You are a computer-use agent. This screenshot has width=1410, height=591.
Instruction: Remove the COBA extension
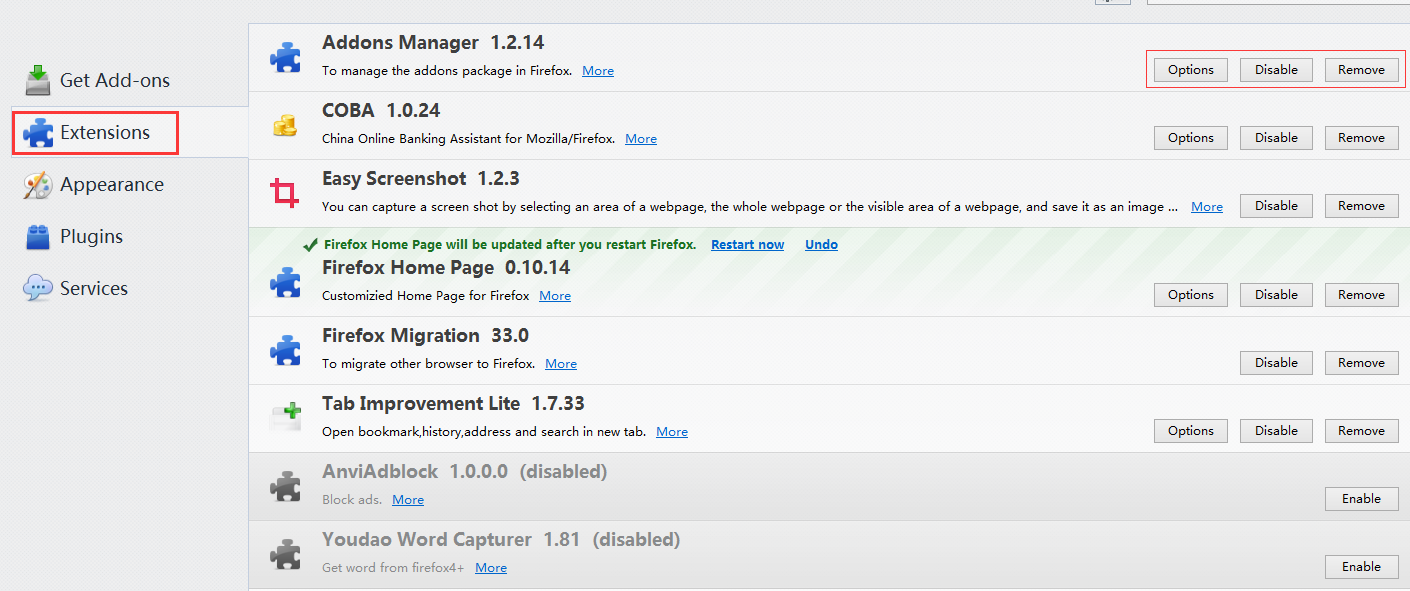[1361, 137]
